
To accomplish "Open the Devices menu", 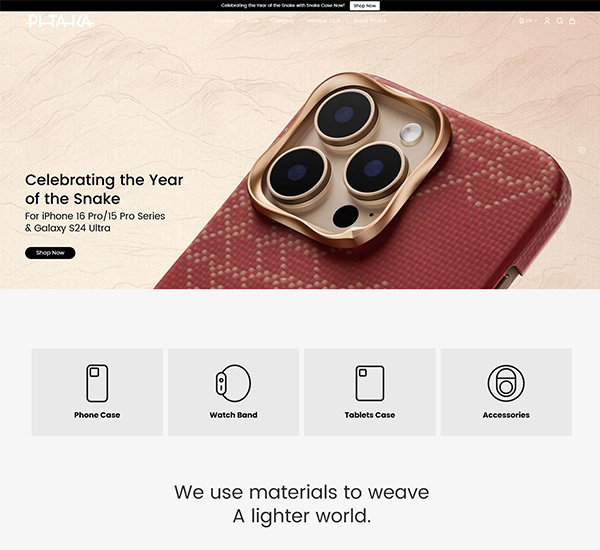I will pyautogui.click(x=224, y=21).
